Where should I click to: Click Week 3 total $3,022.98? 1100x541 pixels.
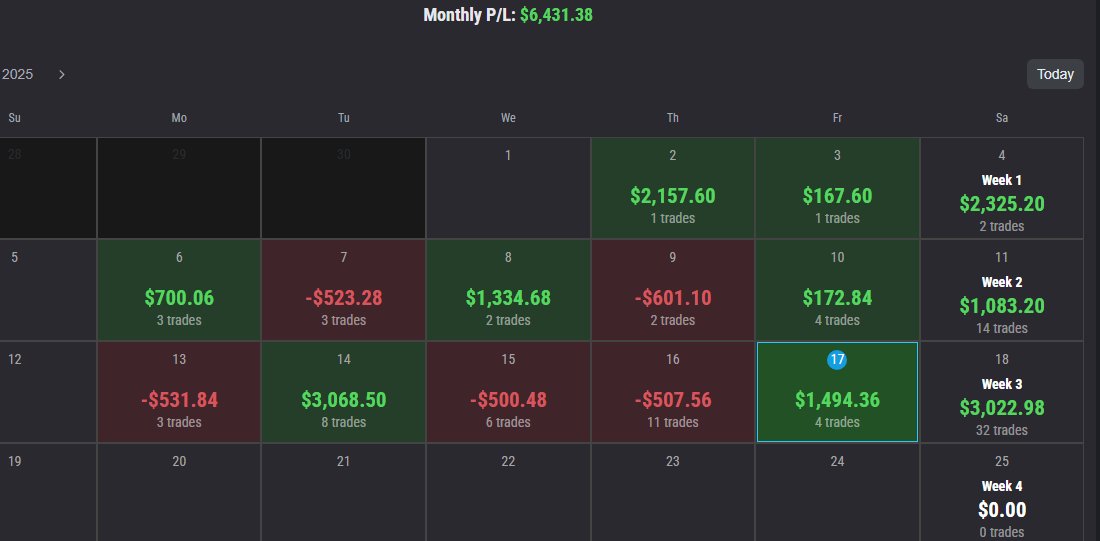point(1002,408)
